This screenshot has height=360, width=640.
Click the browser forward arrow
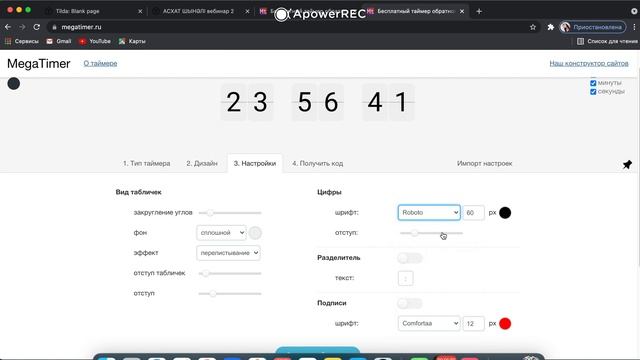click(22, 27)
